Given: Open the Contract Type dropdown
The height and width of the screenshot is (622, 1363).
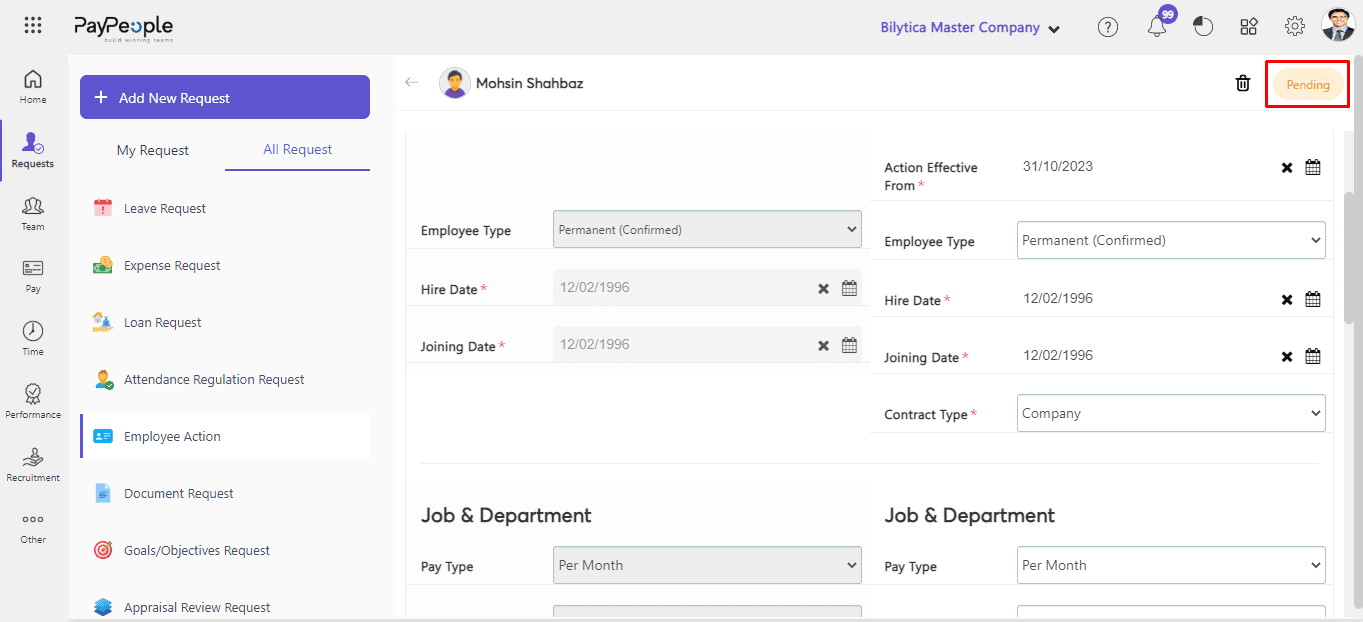Looking at the screenshot, I should tap(1170, 414).
